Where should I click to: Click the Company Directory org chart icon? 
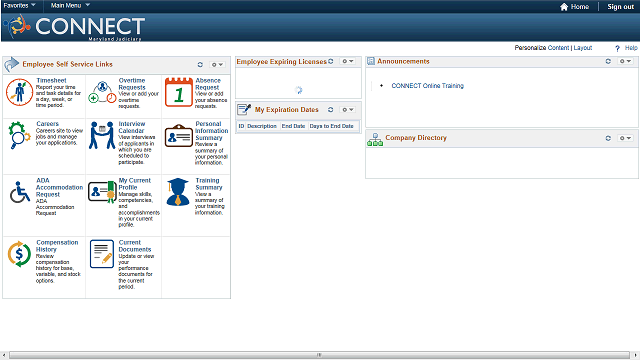(375, 140)
